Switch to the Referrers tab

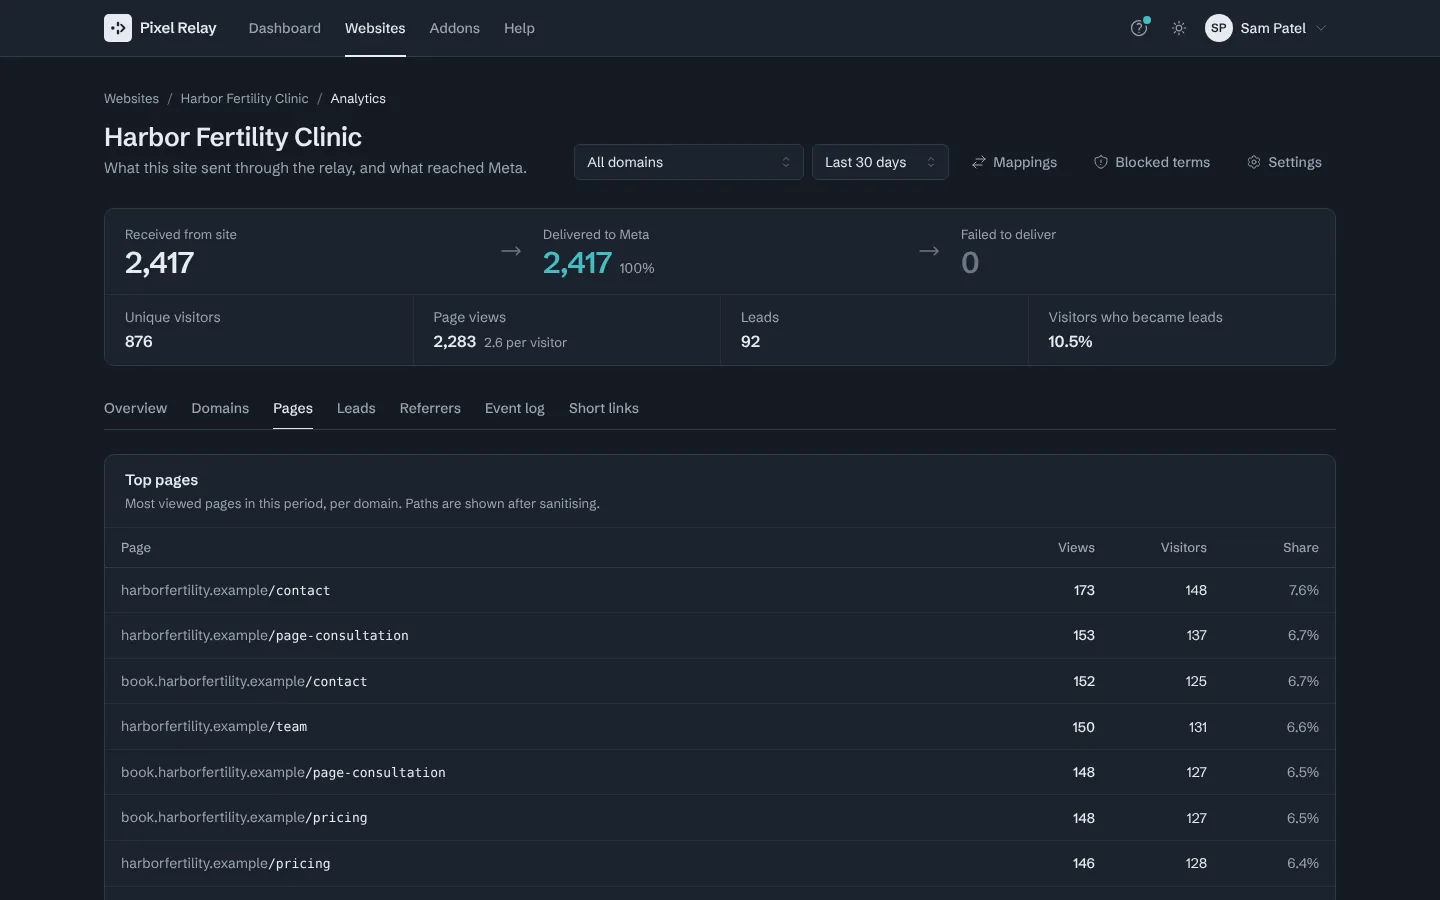pos(430,408)
